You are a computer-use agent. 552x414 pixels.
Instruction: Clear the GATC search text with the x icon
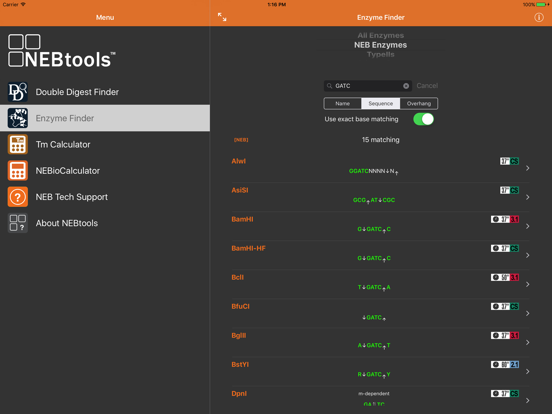point(406,86)
